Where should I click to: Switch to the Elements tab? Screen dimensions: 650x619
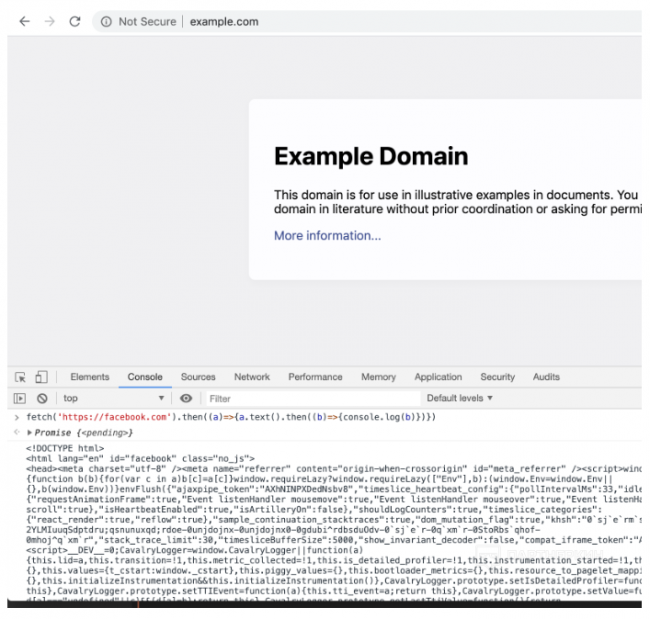coord(89,377)
